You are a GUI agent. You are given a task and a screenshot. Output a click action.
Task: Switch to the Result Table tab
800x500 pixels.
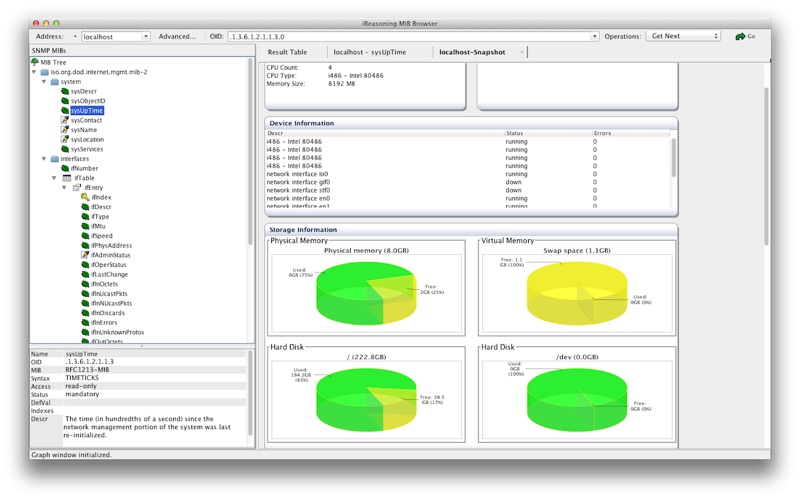pyautogui.click(x=287, y=52)
